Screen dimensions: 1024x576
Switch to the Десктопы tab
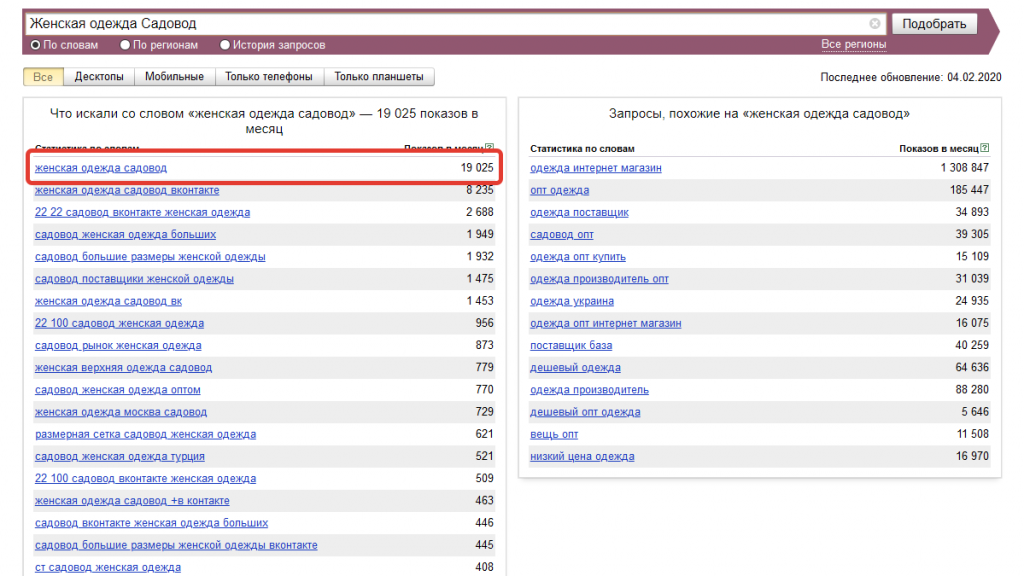point(99,77)
